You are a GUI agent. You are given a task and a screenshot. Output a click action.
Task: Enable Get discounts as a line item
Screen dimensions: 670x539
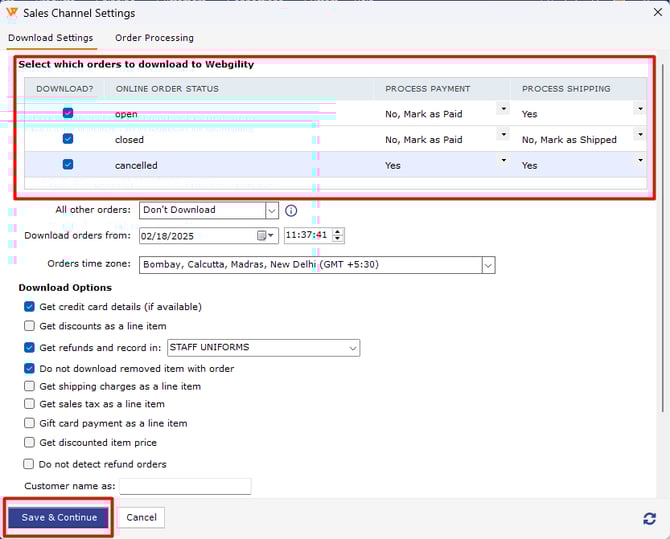click(x=29, y=326)
